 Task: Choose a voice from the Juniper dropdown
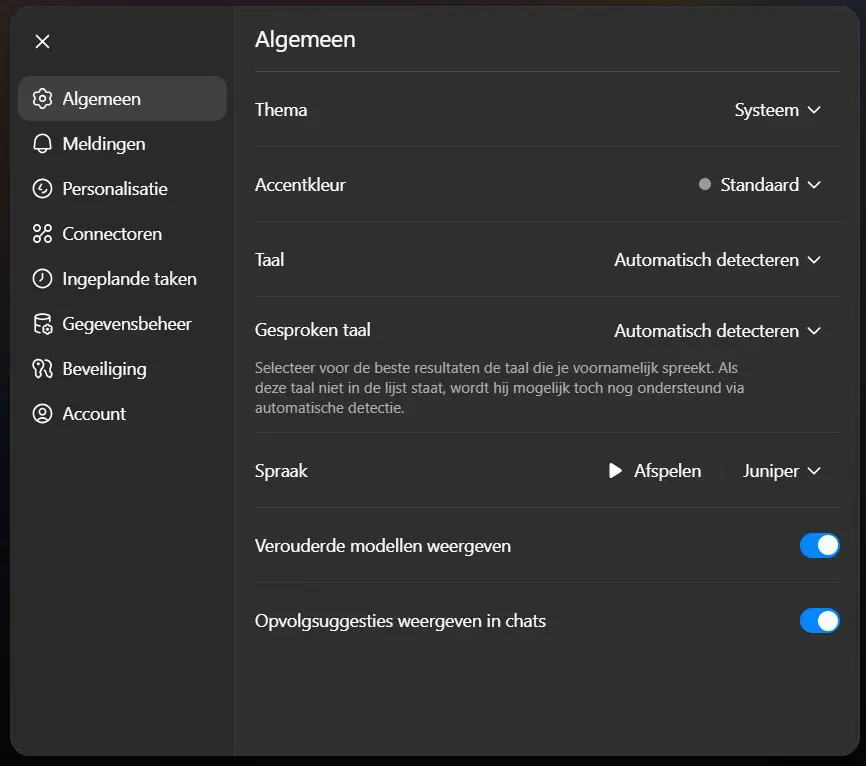tap(781, 471)
